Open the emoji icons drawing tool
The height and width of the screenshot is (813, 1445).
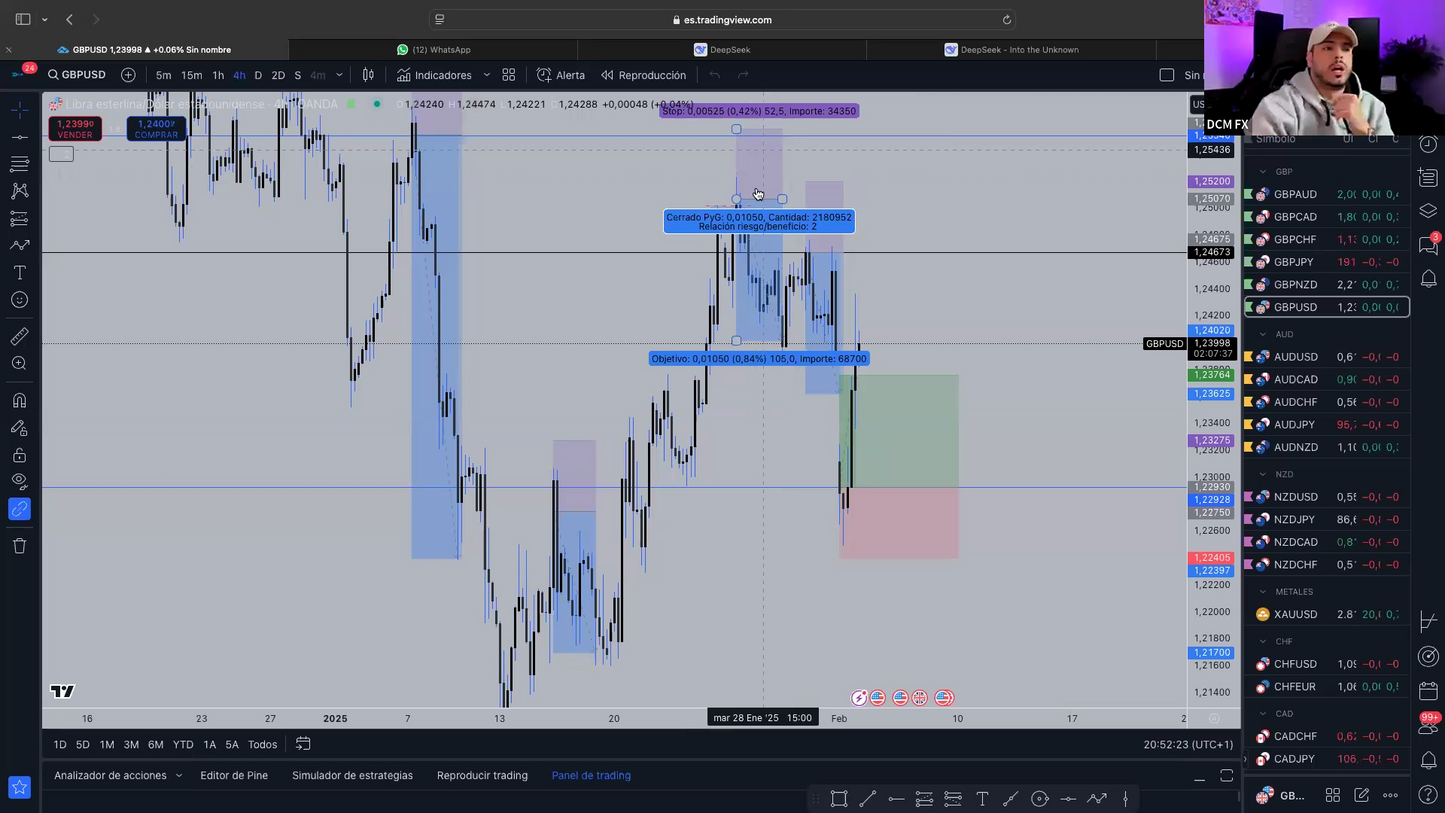[x=19, y=300]
